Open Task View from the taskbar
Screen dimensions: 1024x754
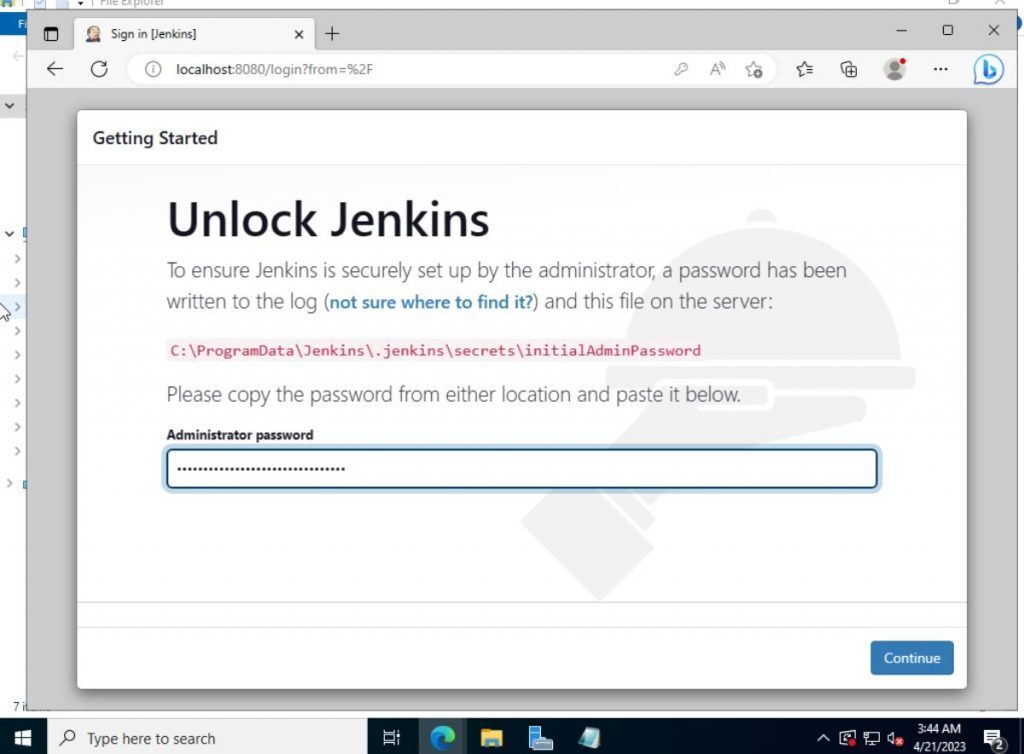coord(390,737)
